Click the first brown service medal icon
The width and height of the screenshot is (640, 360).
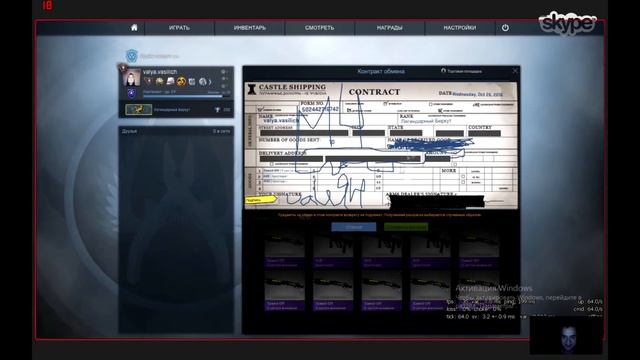(x=148, y=81)
